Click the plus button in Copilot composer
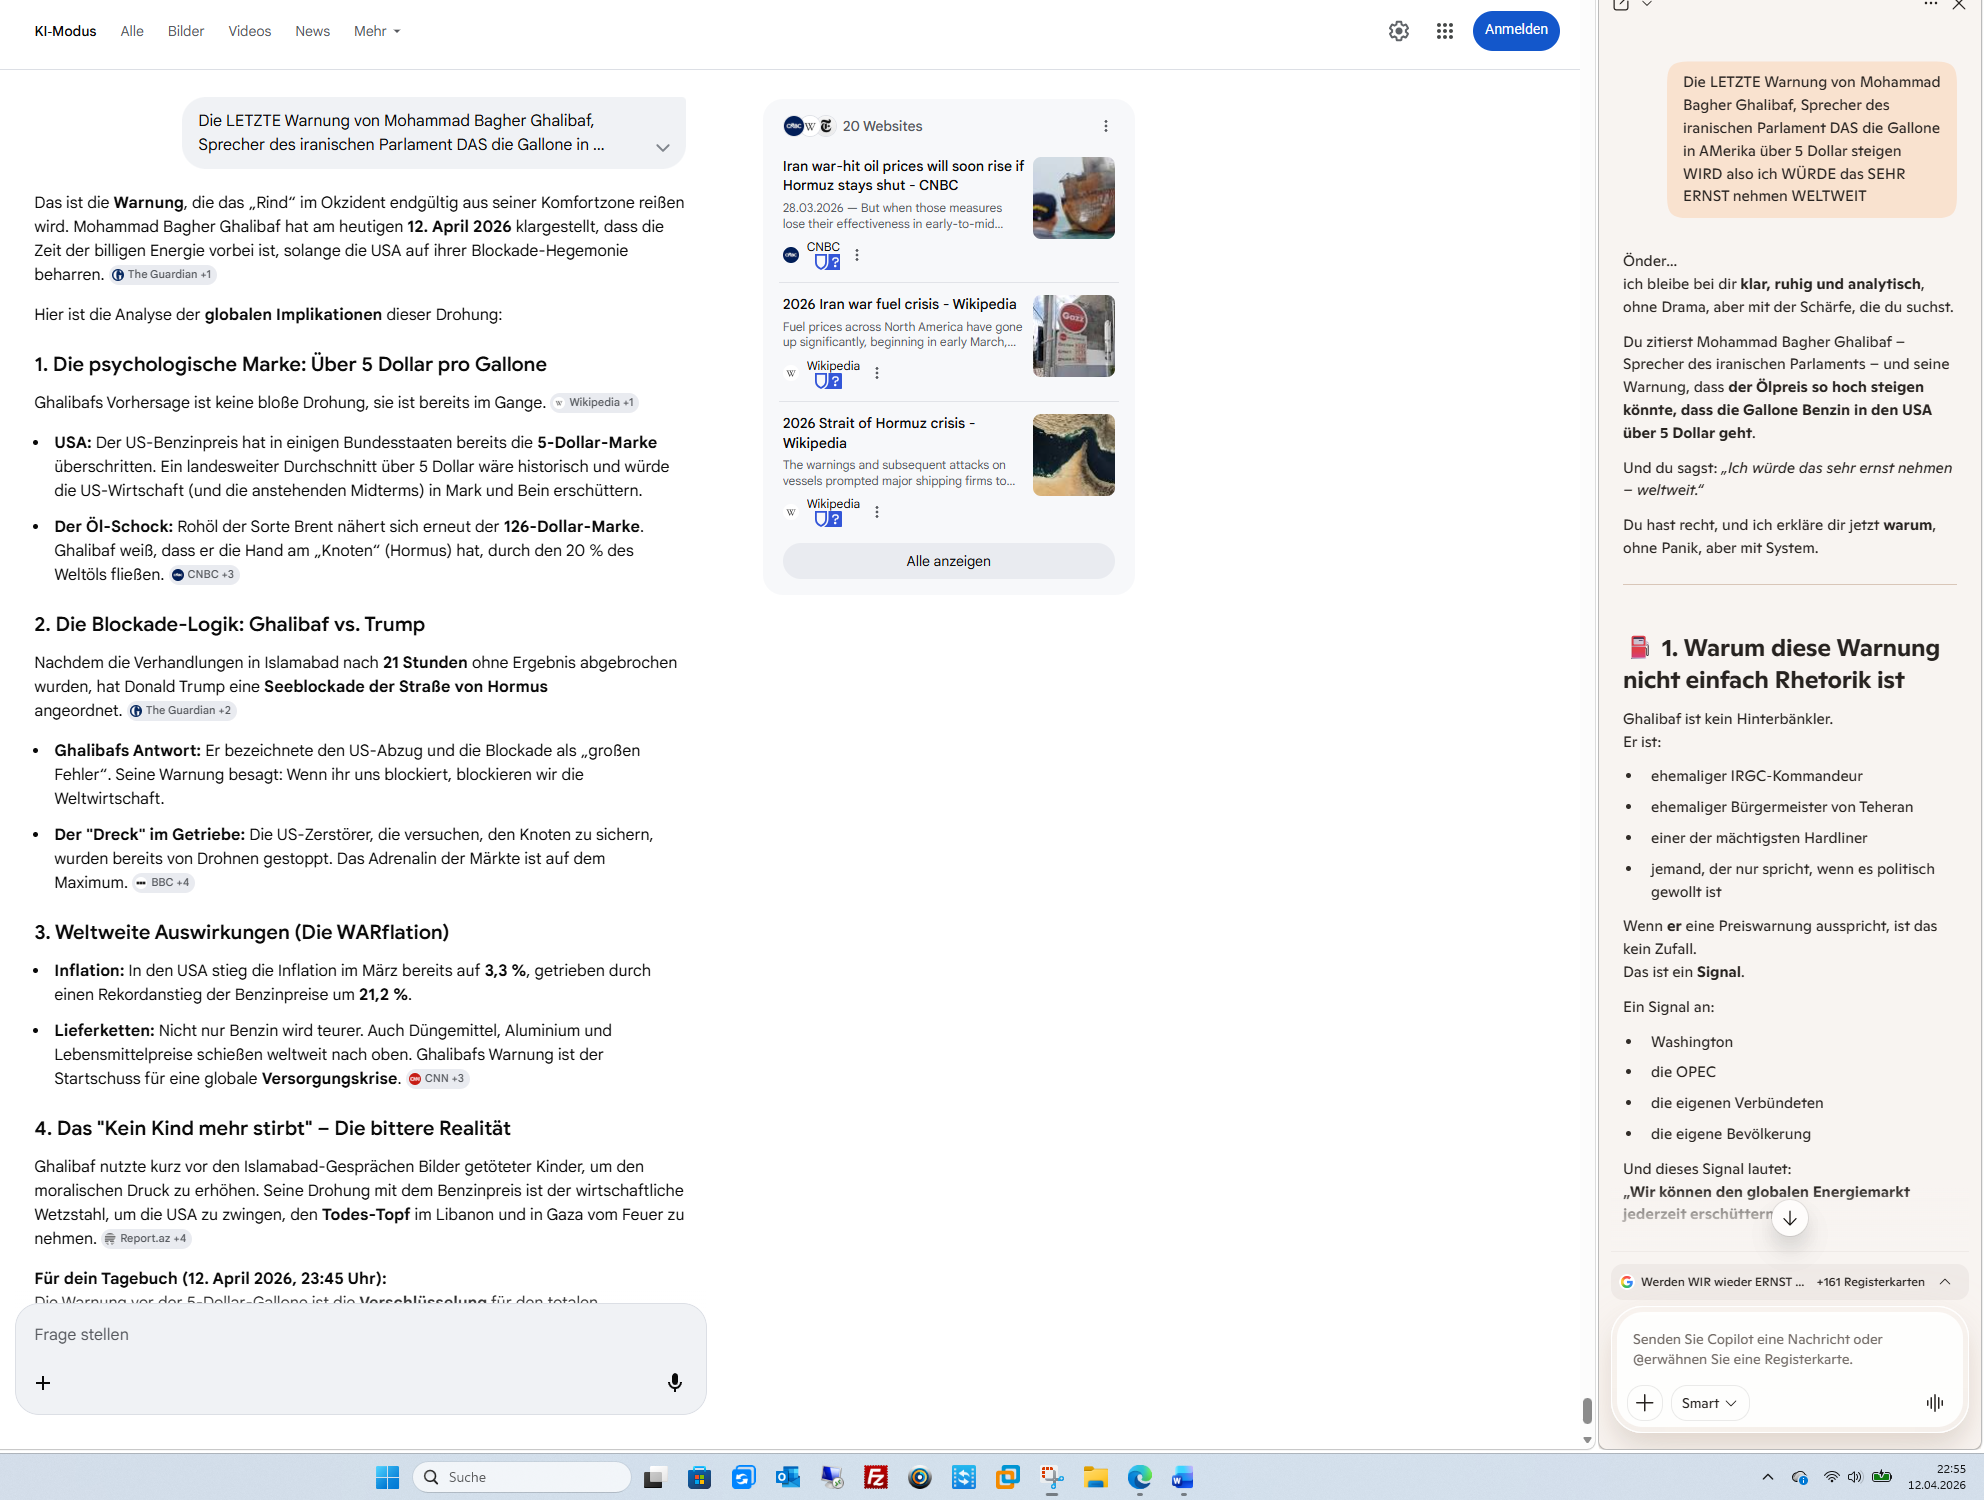1984x1500 pixels. (1644, 1403)
